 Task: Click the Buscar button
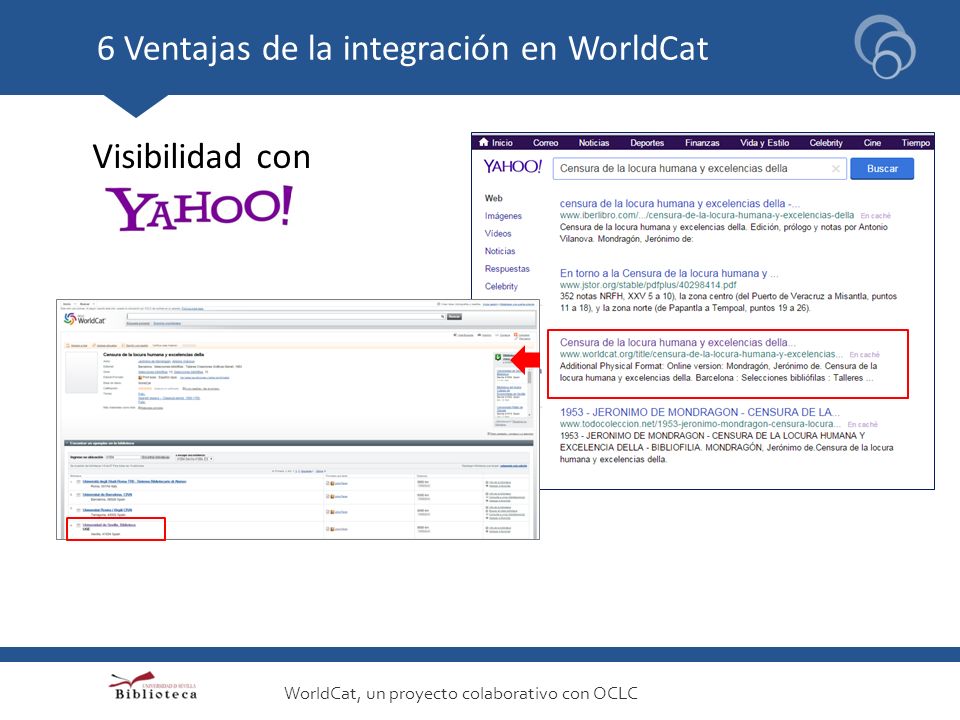coord(882,168)
